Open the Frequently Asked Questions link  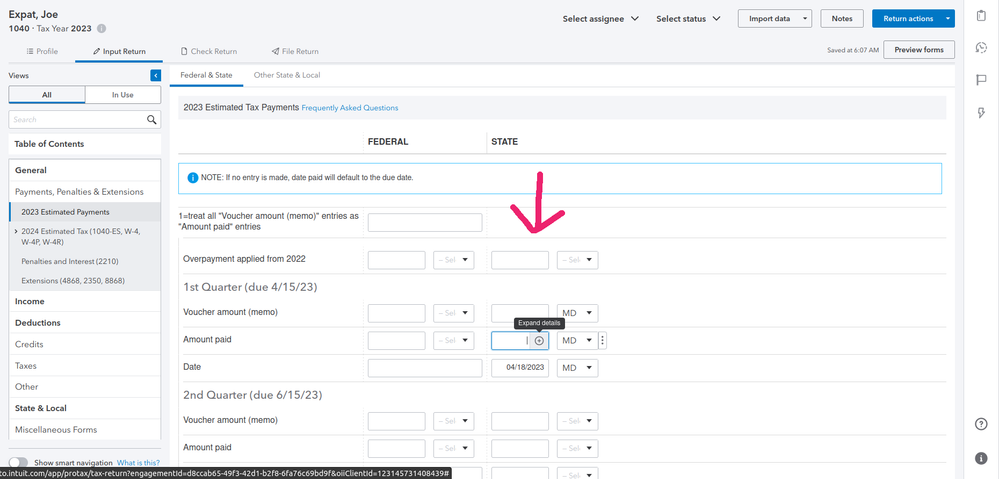(x=350, y=108)
